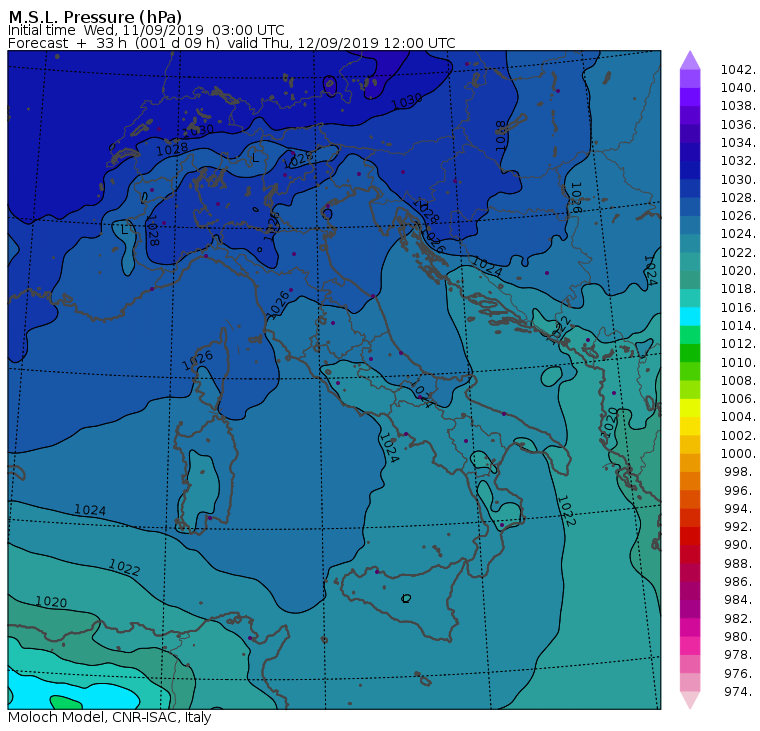Select the cyan swatch between 1016 and 1014
The height and width of the screenshot is (731, 760).
click(690, 317)
